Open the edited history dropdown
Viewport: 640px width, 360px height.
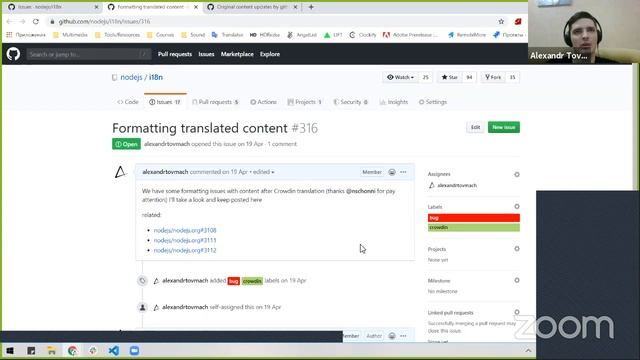[263, 172]
